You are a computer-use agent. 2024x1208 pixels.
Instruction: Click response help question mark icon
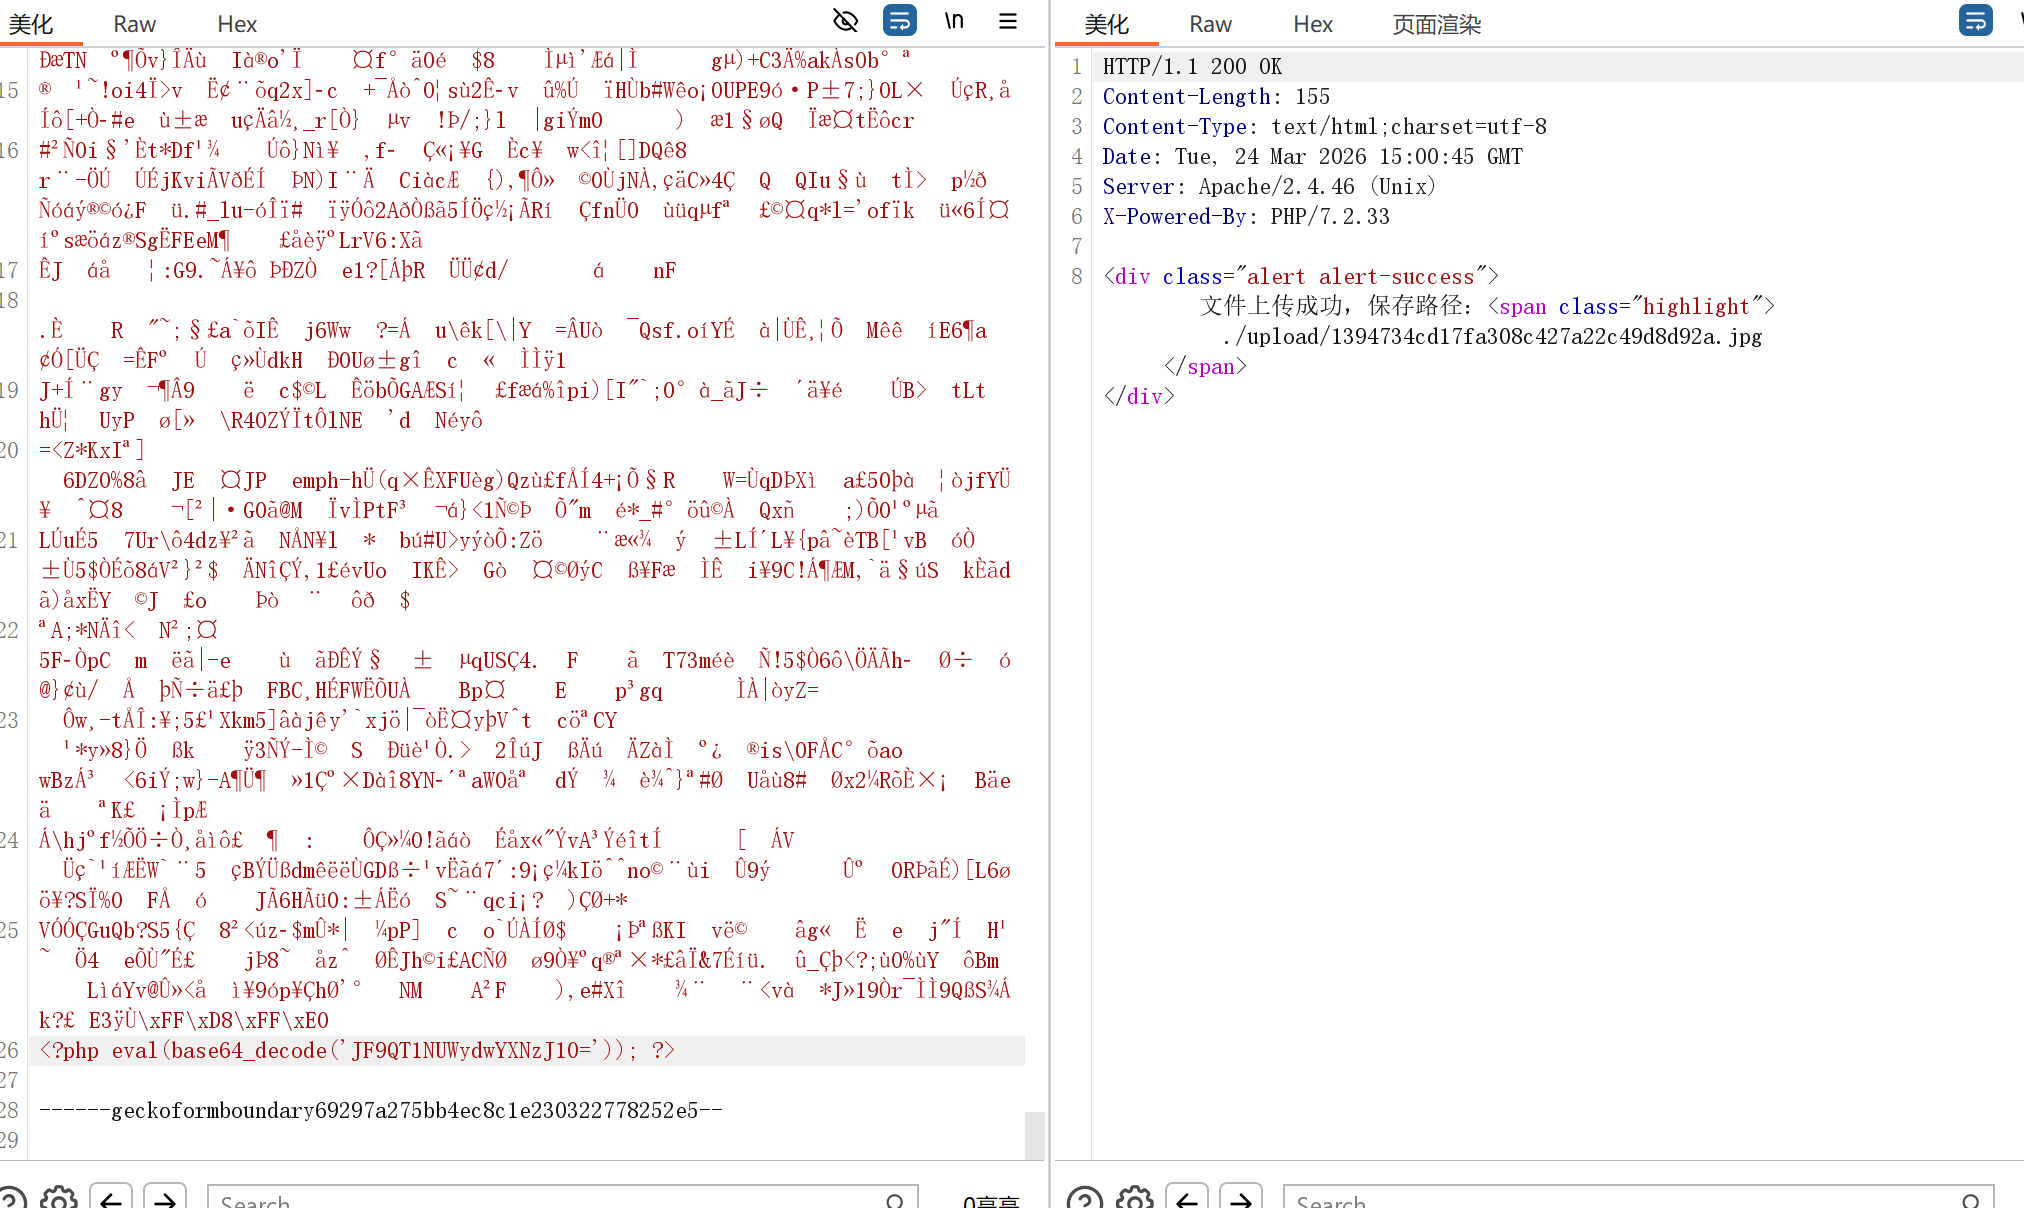click(x=1084, y=1198)
